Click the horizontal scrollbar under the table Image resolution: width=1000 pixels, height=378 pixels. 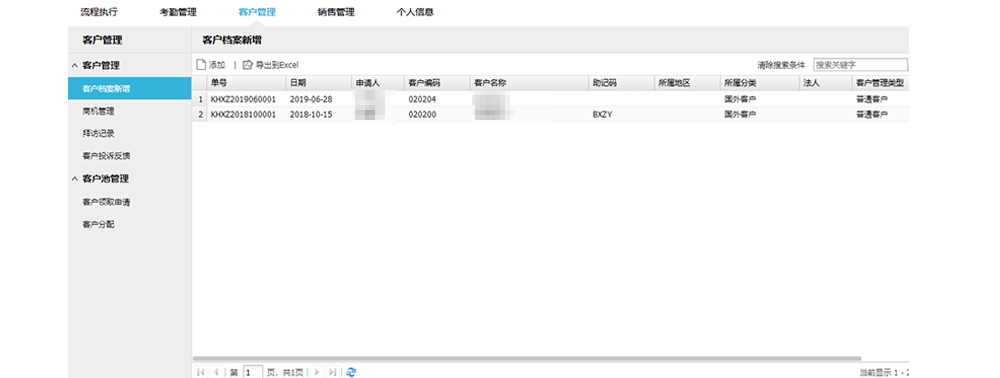527,359
